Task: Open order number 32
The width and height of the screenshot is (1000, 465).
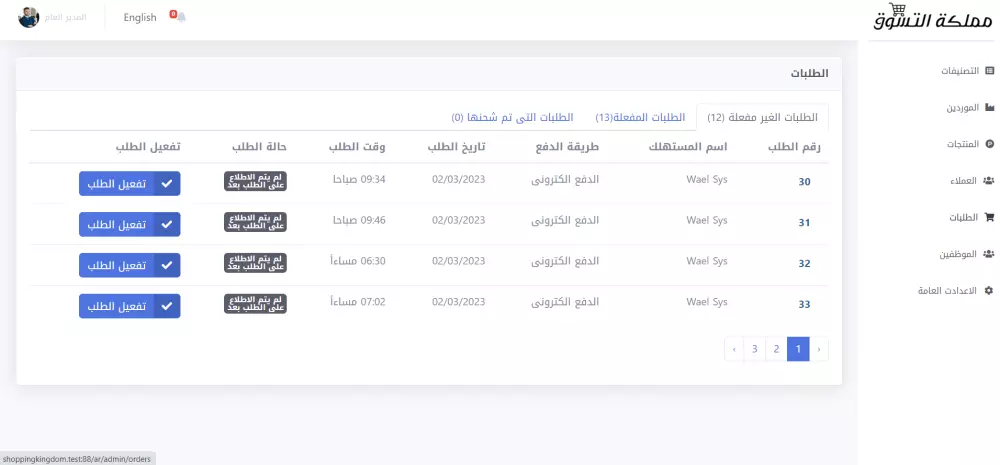Action: [x=804, y=263]
